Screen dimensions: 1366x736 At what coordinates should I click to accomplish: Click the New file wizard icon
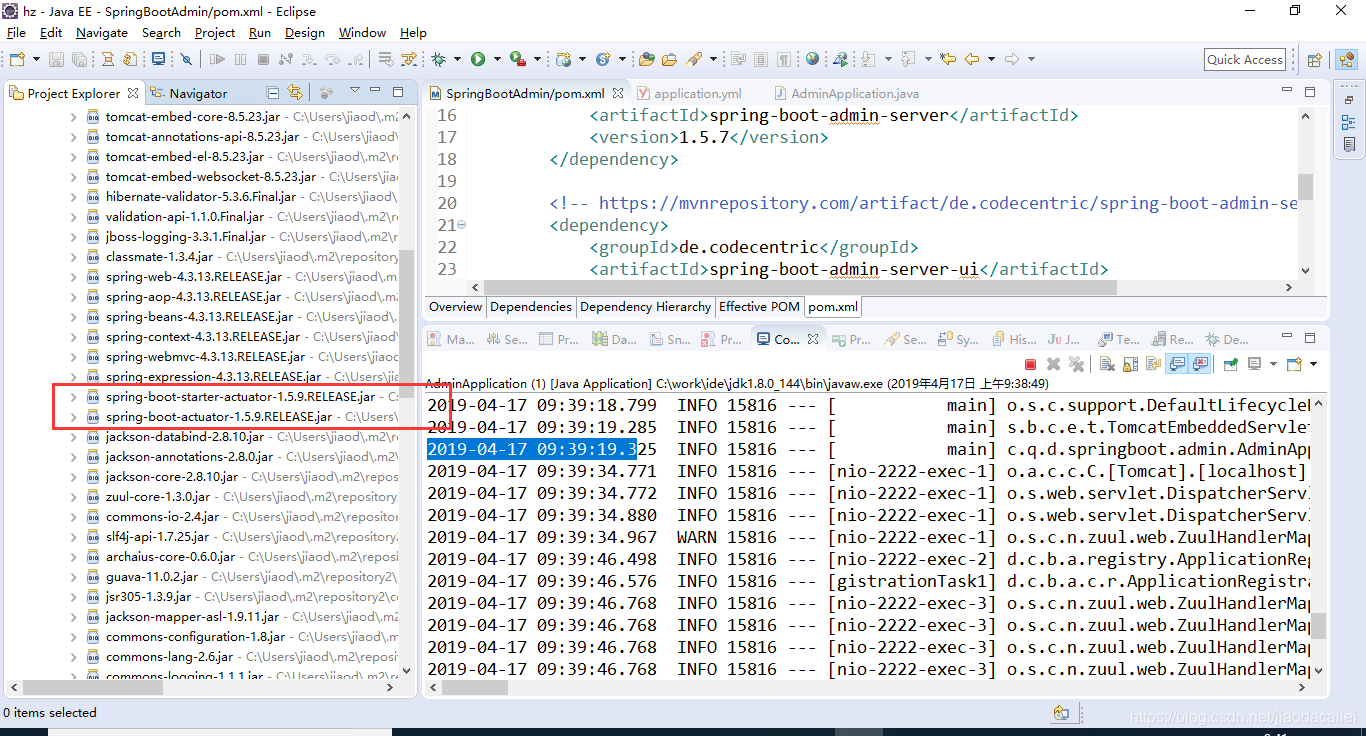click(17, 60)
